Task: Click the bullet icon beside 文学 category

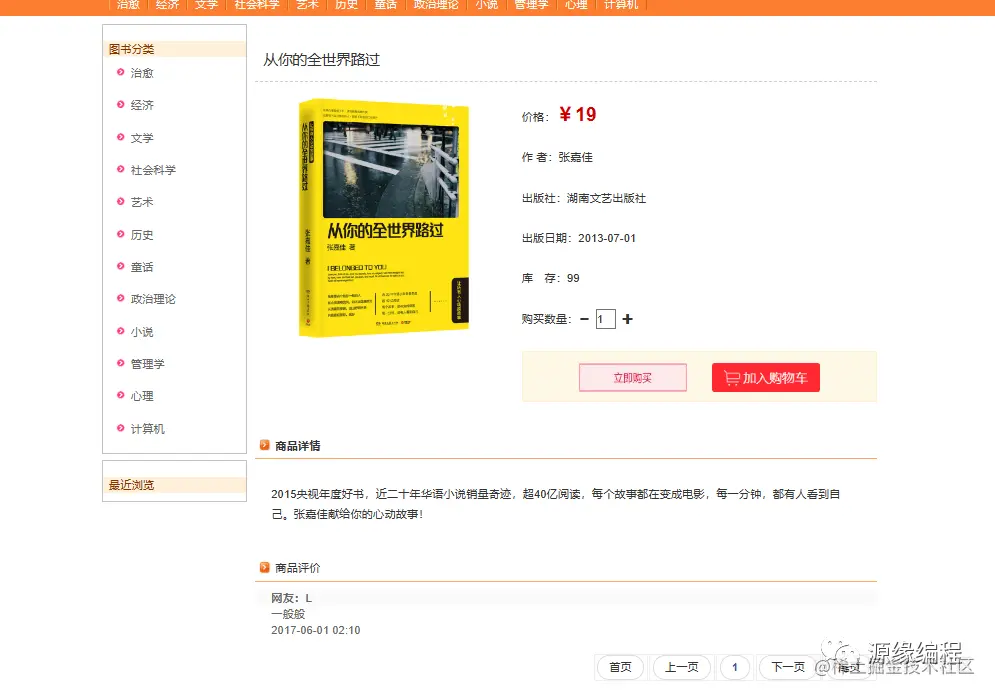Action: point(121,137)
